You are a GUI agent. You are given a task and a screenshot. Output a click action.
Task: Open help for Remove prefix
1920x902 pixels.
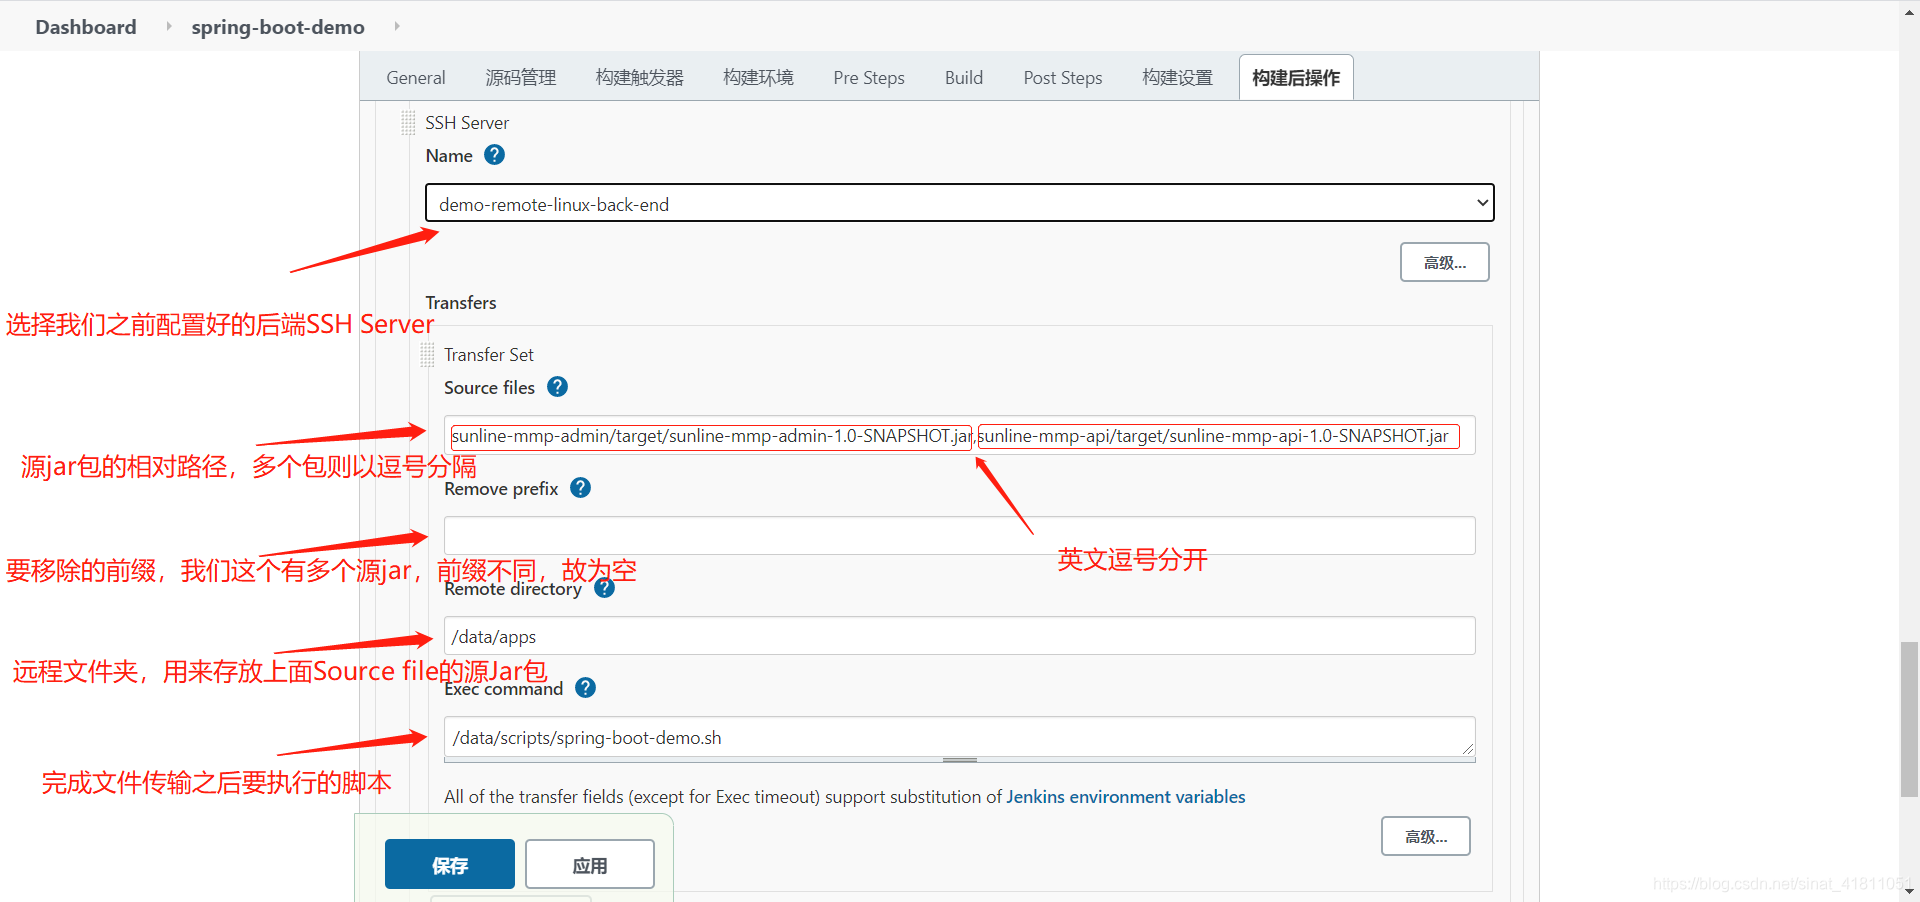pyautogui.click(x=580, y=488)
